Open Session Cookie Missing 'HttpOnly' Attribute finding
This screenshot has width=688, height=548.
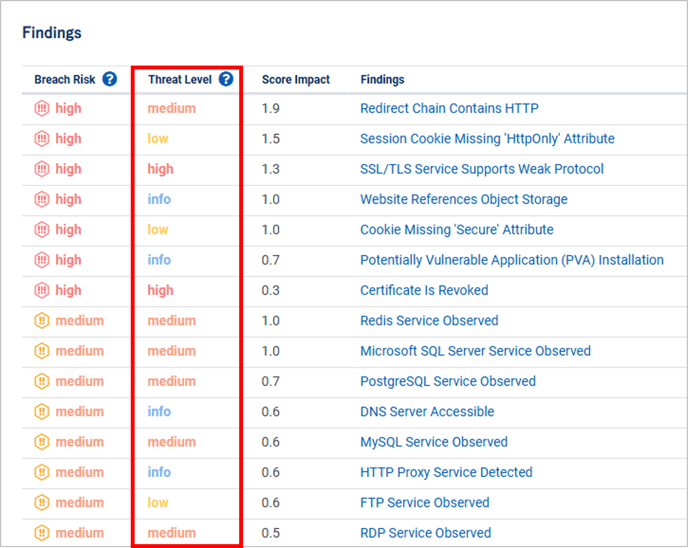(487, 139)
